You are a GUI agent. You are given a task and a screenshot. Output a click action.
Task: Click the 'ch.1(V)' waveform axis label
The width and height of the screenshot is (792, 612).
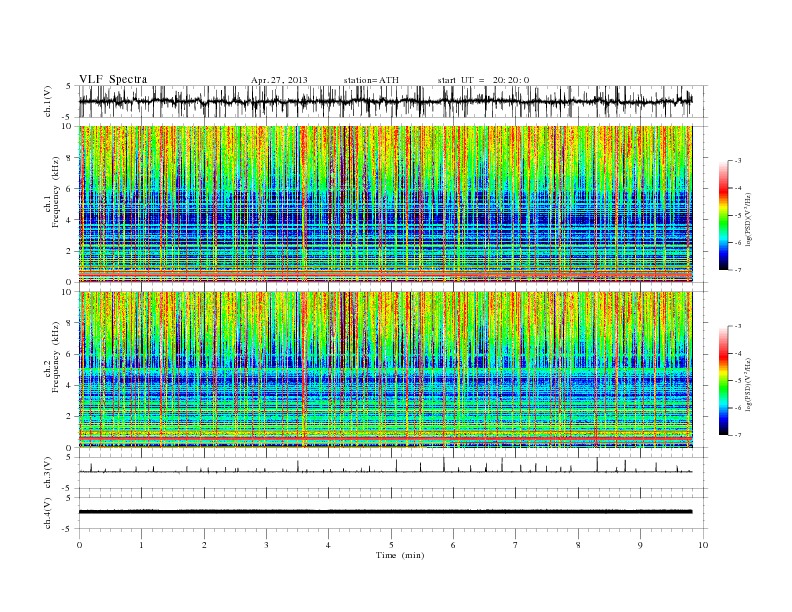48,101
